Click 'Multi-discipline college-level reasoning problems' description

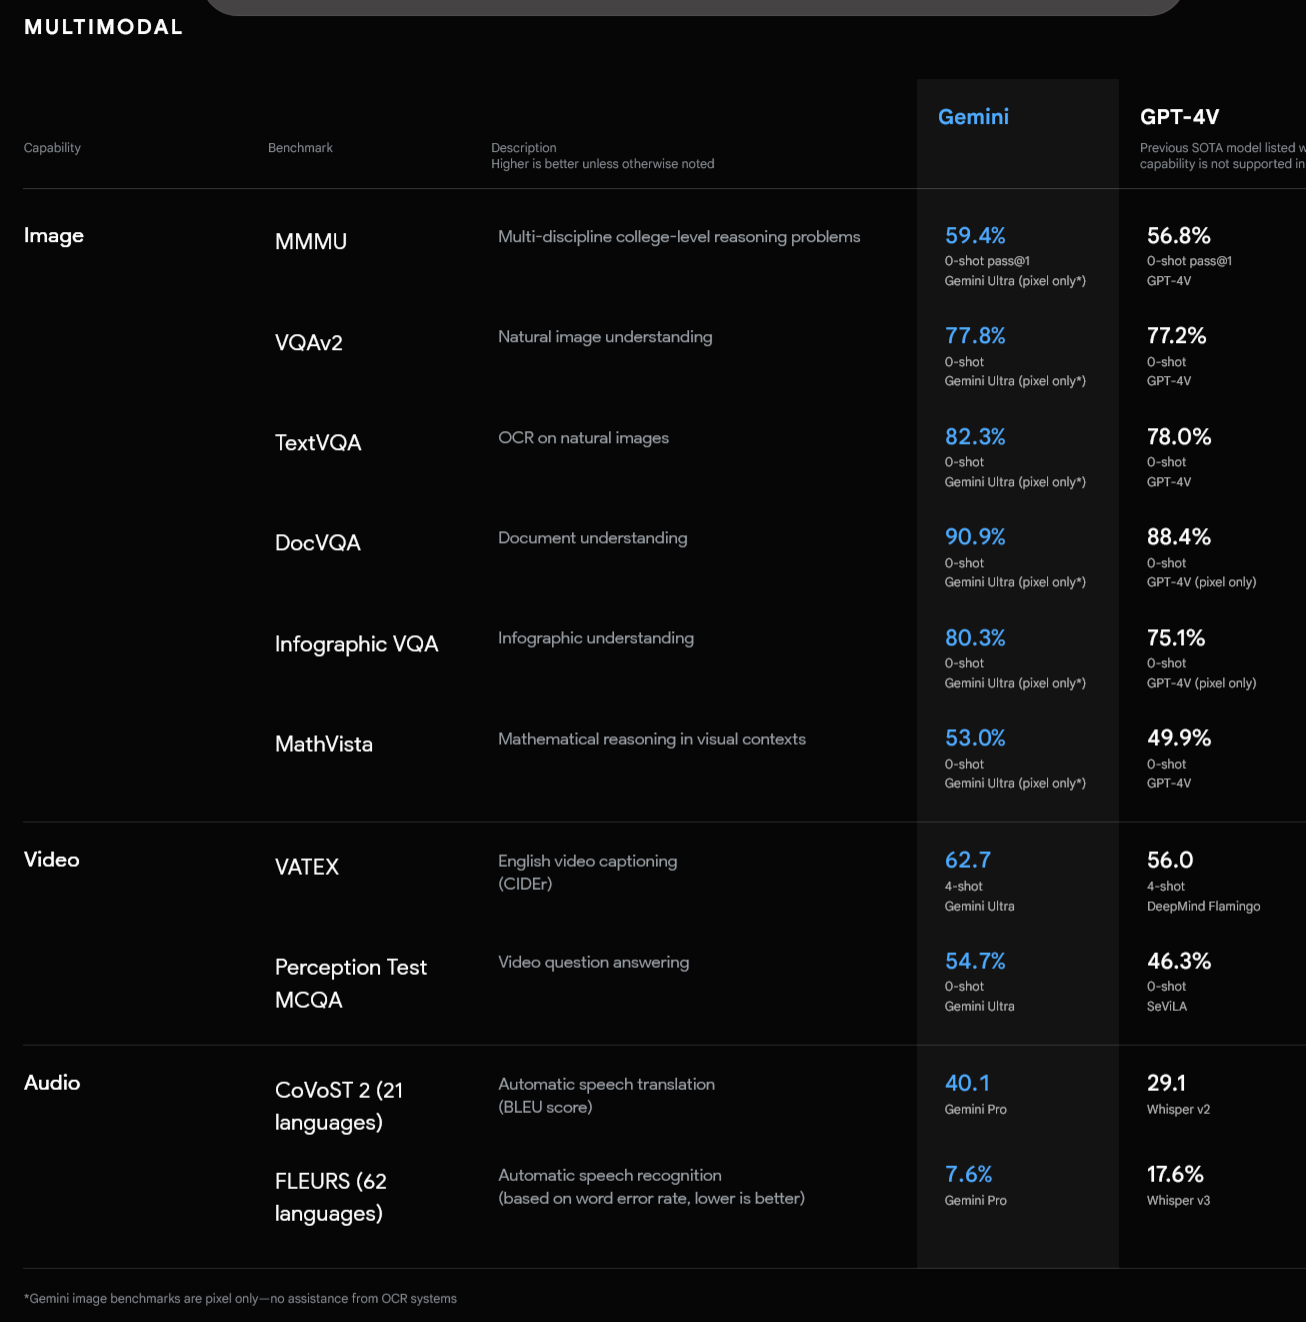coord(679,237)
